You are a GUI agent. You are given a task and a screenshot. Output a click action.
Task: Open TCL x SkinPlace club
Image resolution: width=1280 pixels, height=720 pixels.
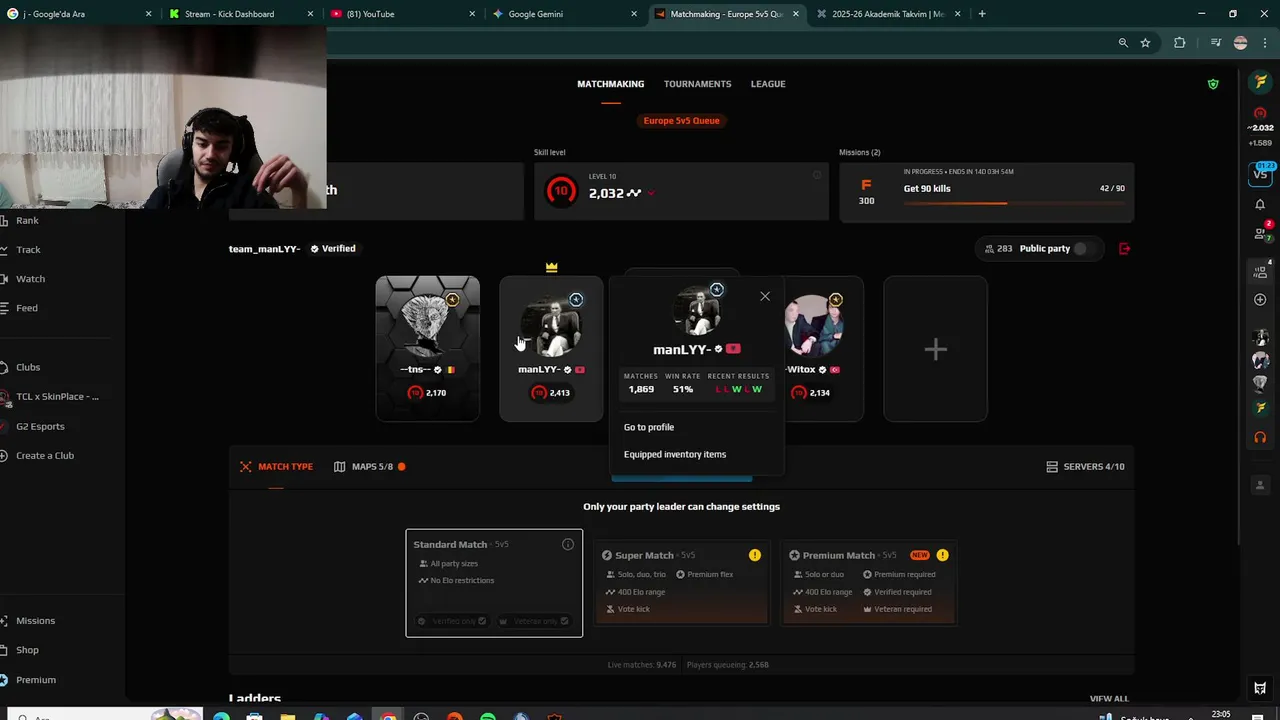[x=56, y=397]
